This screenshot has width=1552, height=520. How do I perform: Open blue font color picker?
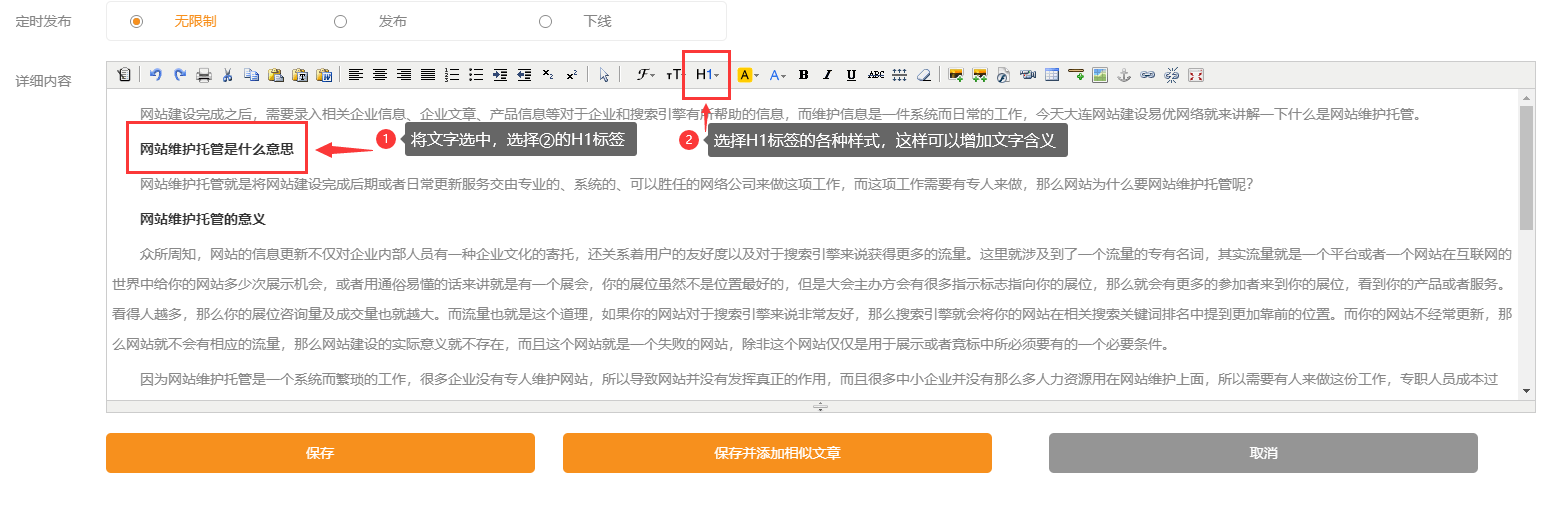click(x=777, y=75)
